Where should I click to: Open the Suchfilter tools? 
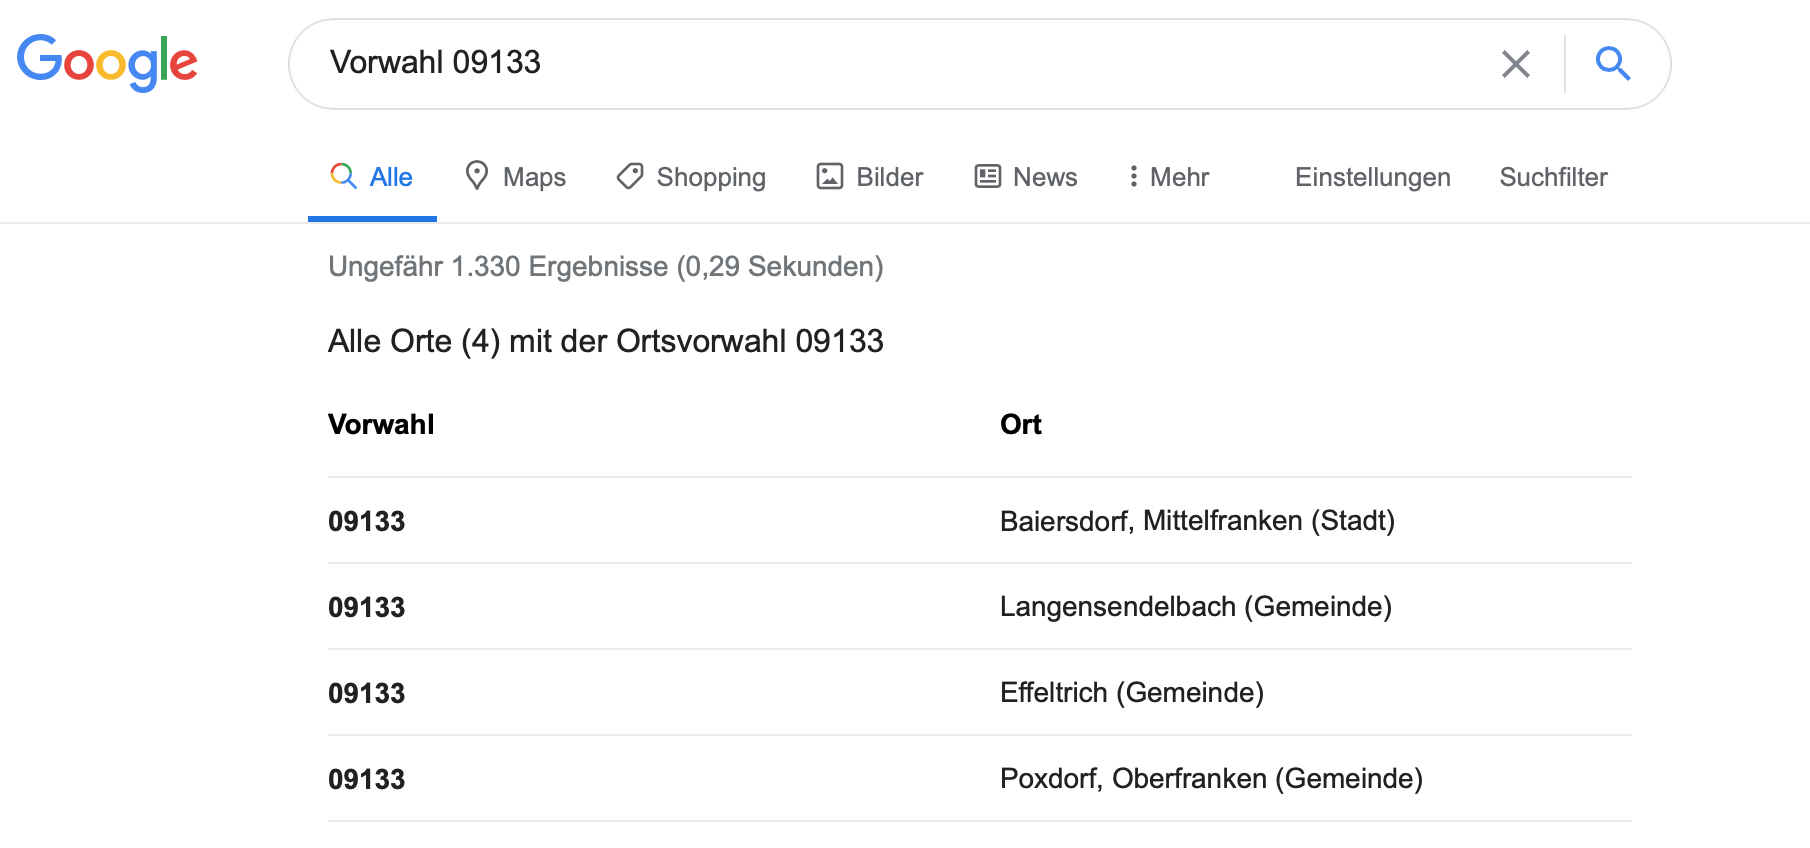[1553, 177]
